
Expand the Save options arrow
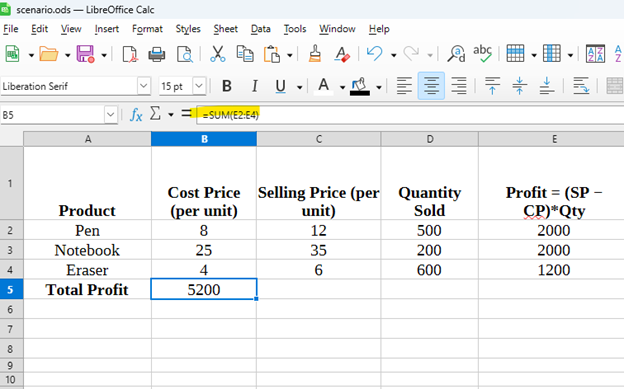click(104, 55)
